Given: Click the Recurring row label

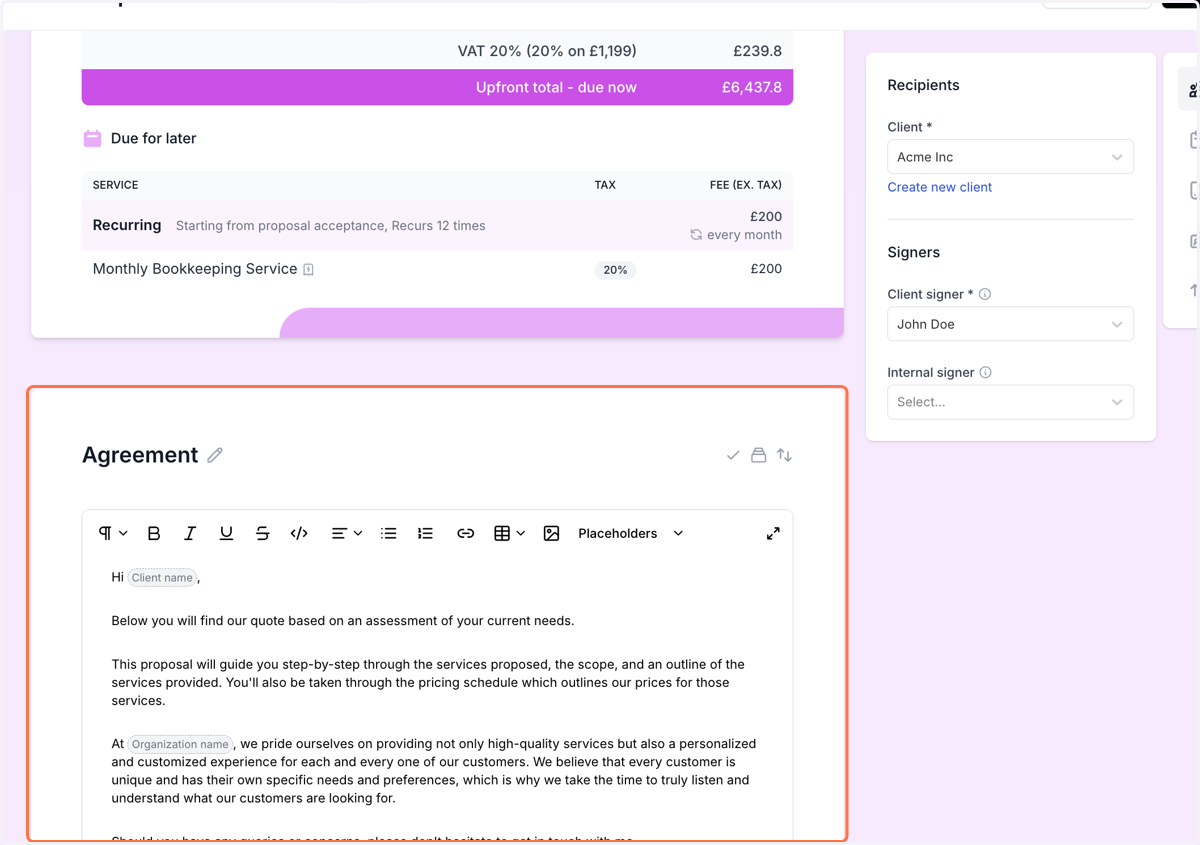Looking at the screenshot, I should [x=127, y=225].
